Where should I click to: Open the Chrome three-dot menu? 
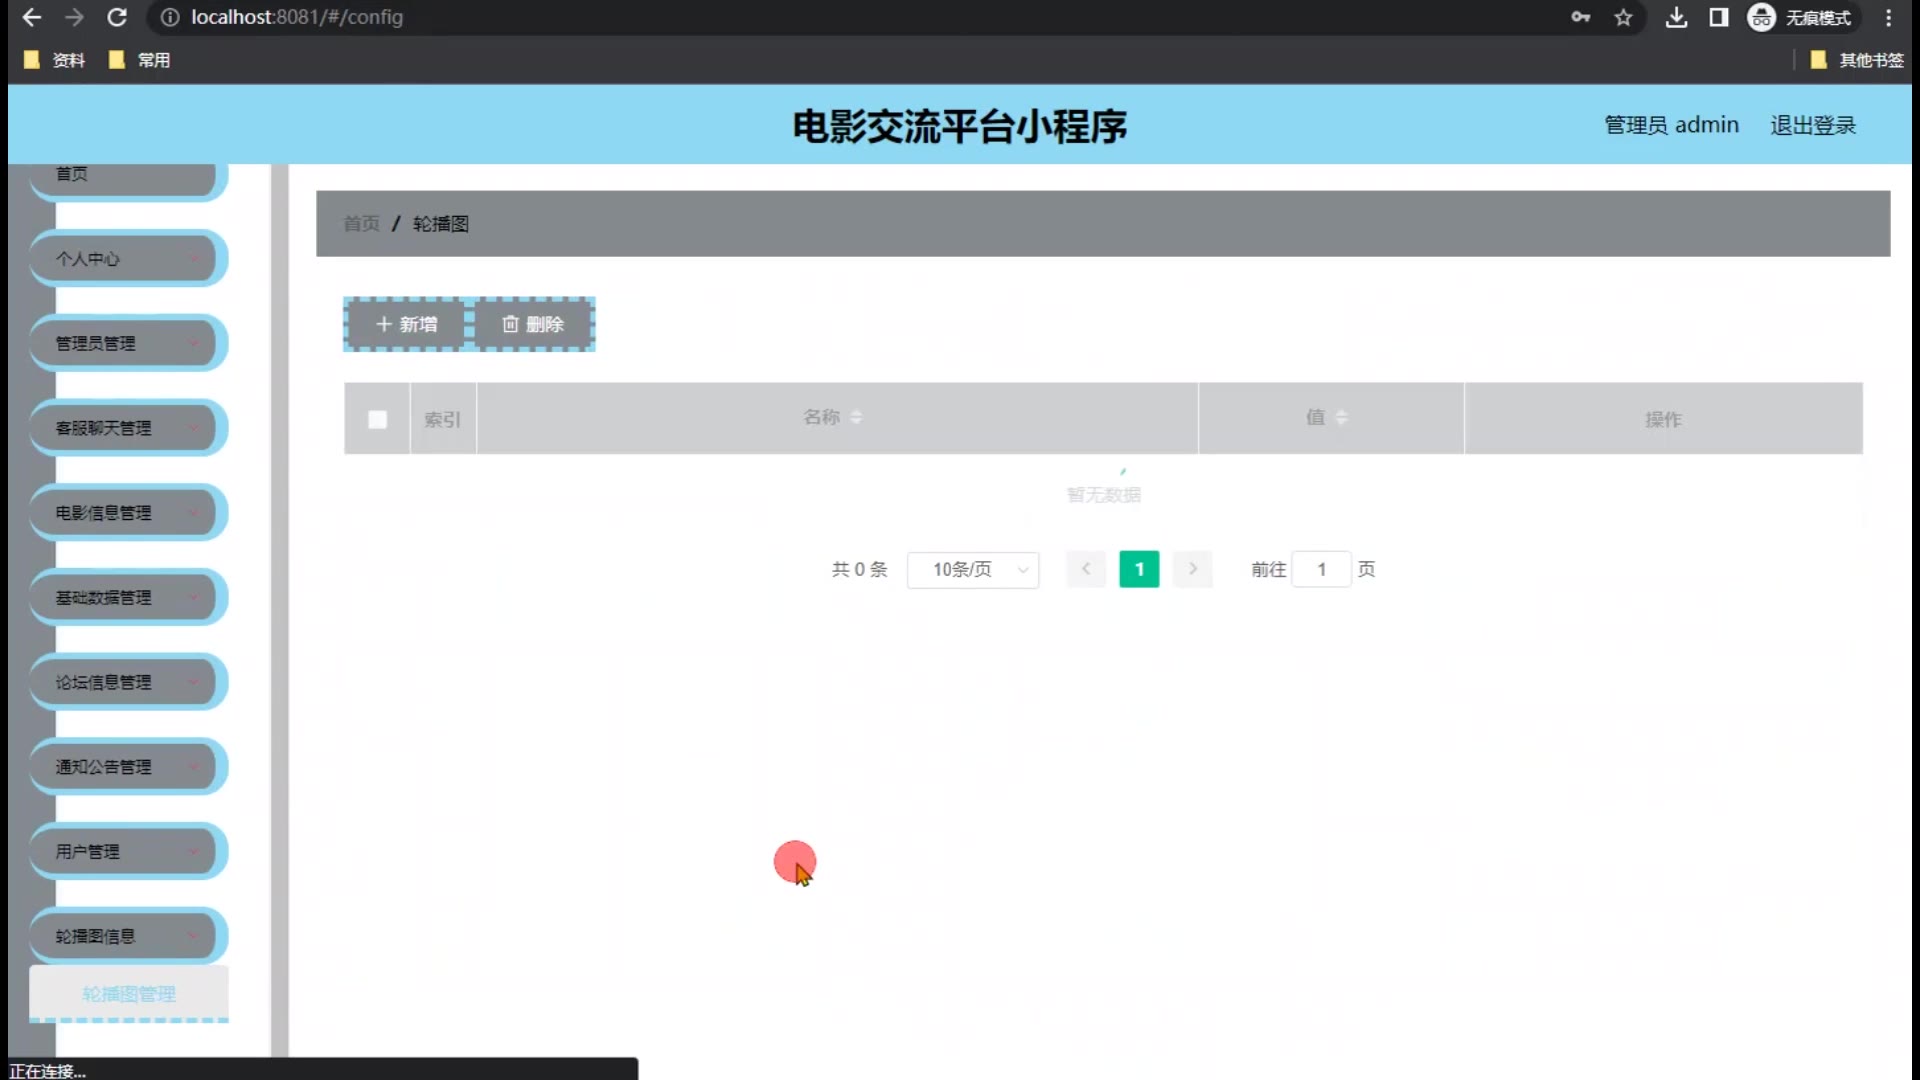pyautogui.click(x=1888, y=17)
